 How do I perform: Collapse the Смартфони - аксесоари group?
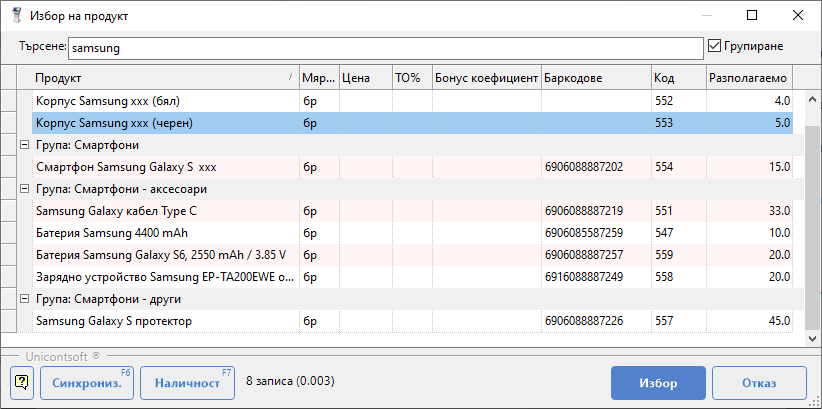tap(25, 189)
